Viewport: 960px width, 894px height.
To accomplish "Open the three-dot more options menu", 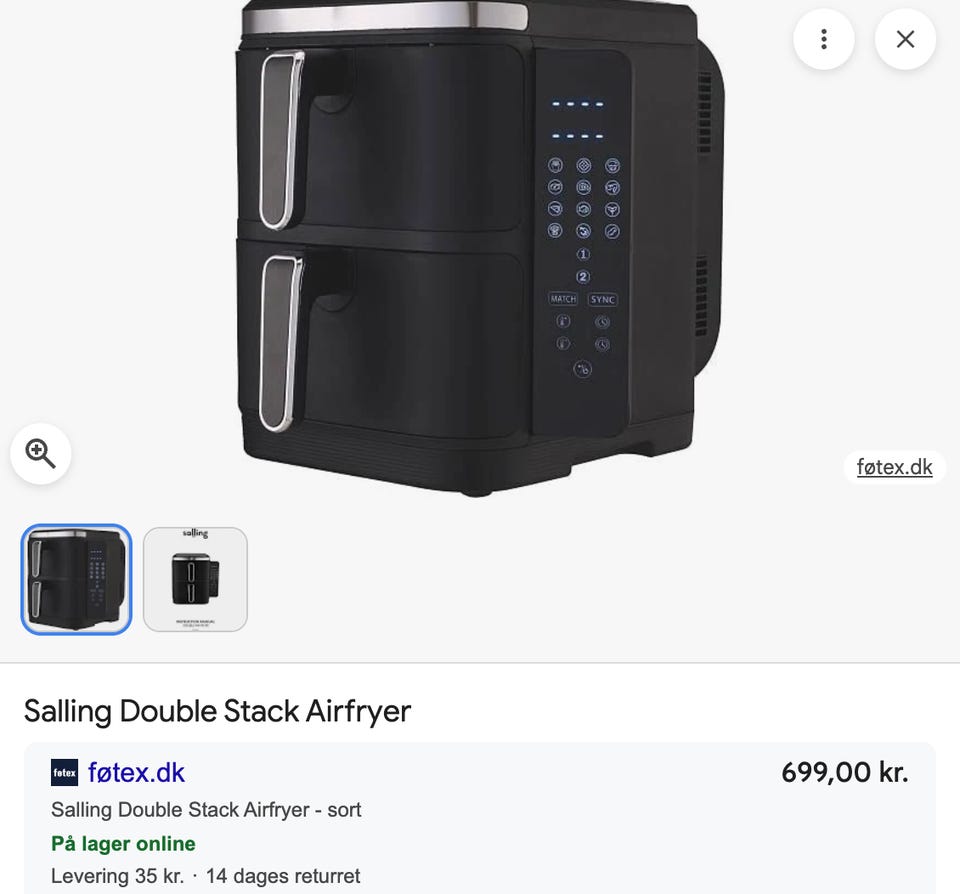I will pos(824,39).
